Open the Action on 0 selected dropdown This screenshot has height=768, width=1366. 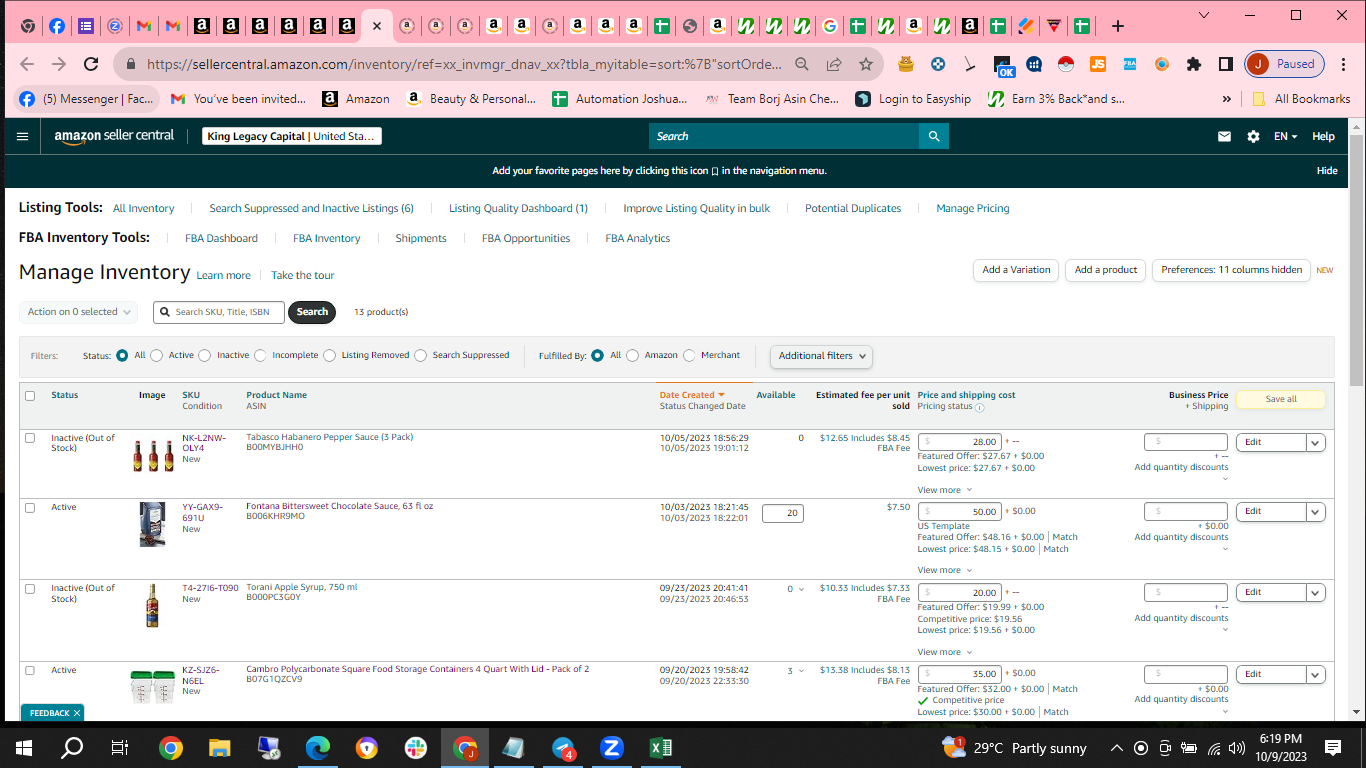point(78,312)
